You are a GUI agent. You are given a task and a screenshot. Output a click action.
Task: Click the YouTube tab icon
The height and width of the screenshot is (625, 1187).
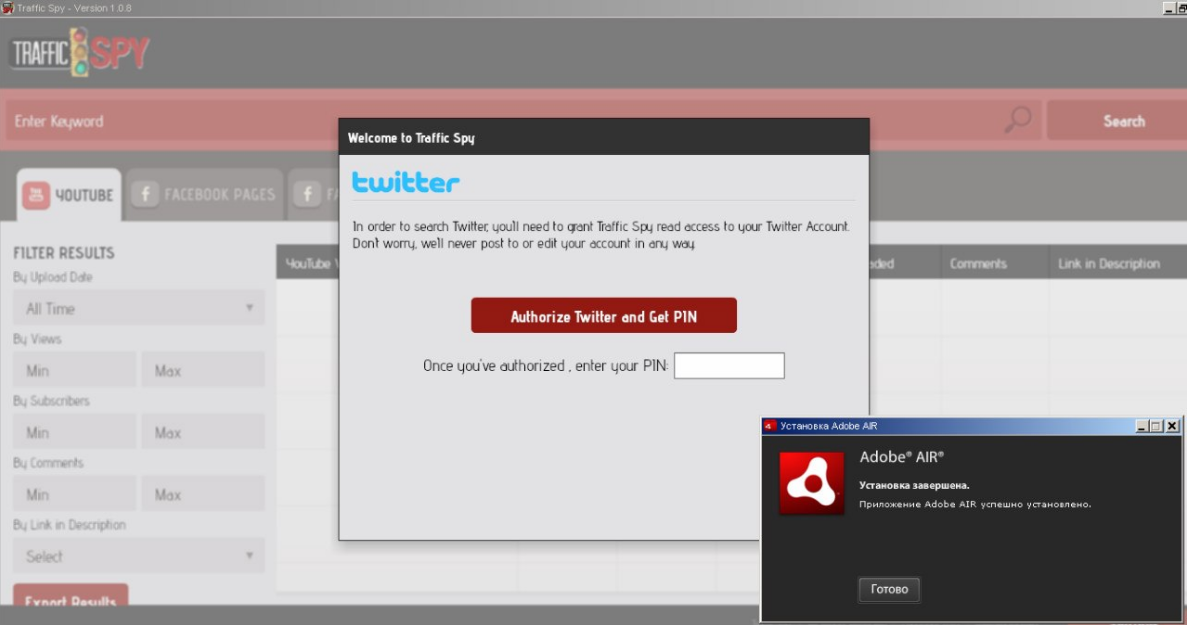(x=36, y=195)
